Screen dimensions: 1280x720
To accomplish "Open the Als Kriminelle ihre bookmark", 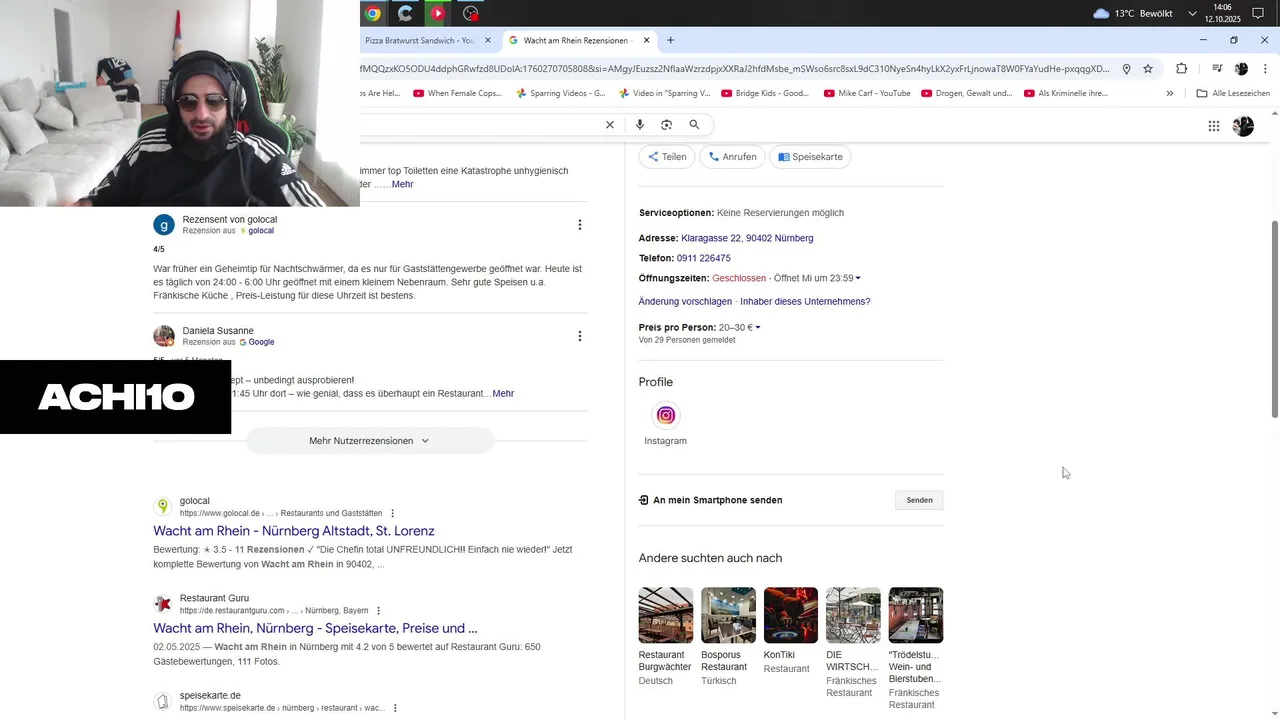I will point(1065,93).
